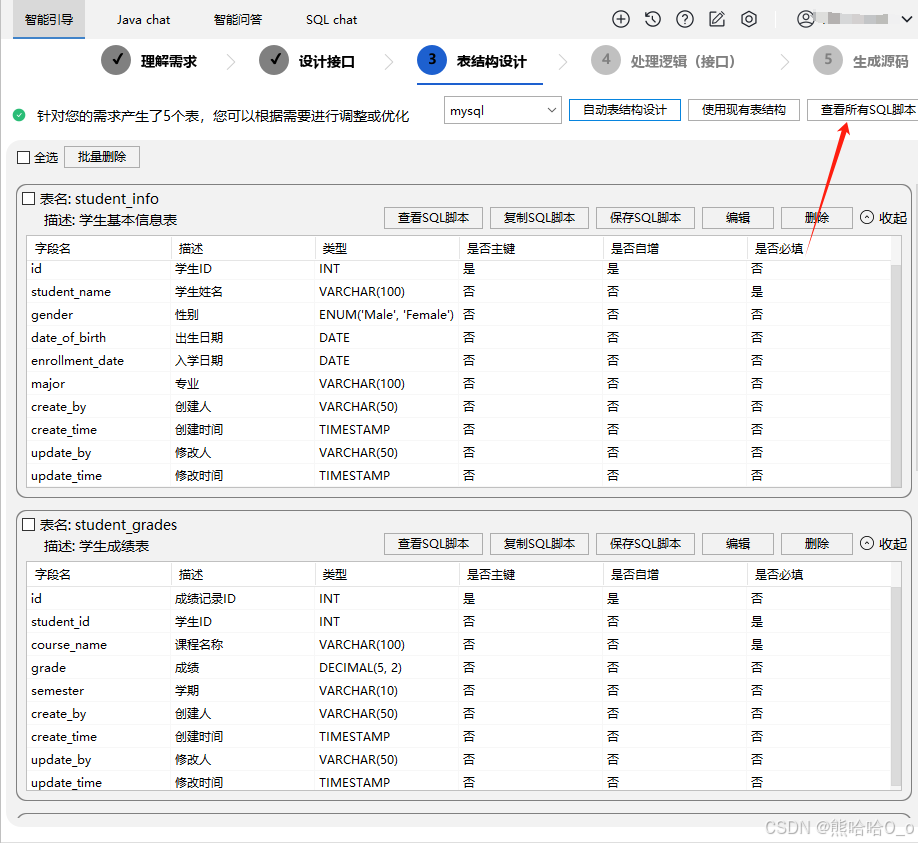Go to 生成源码 step label

(881, 61)
